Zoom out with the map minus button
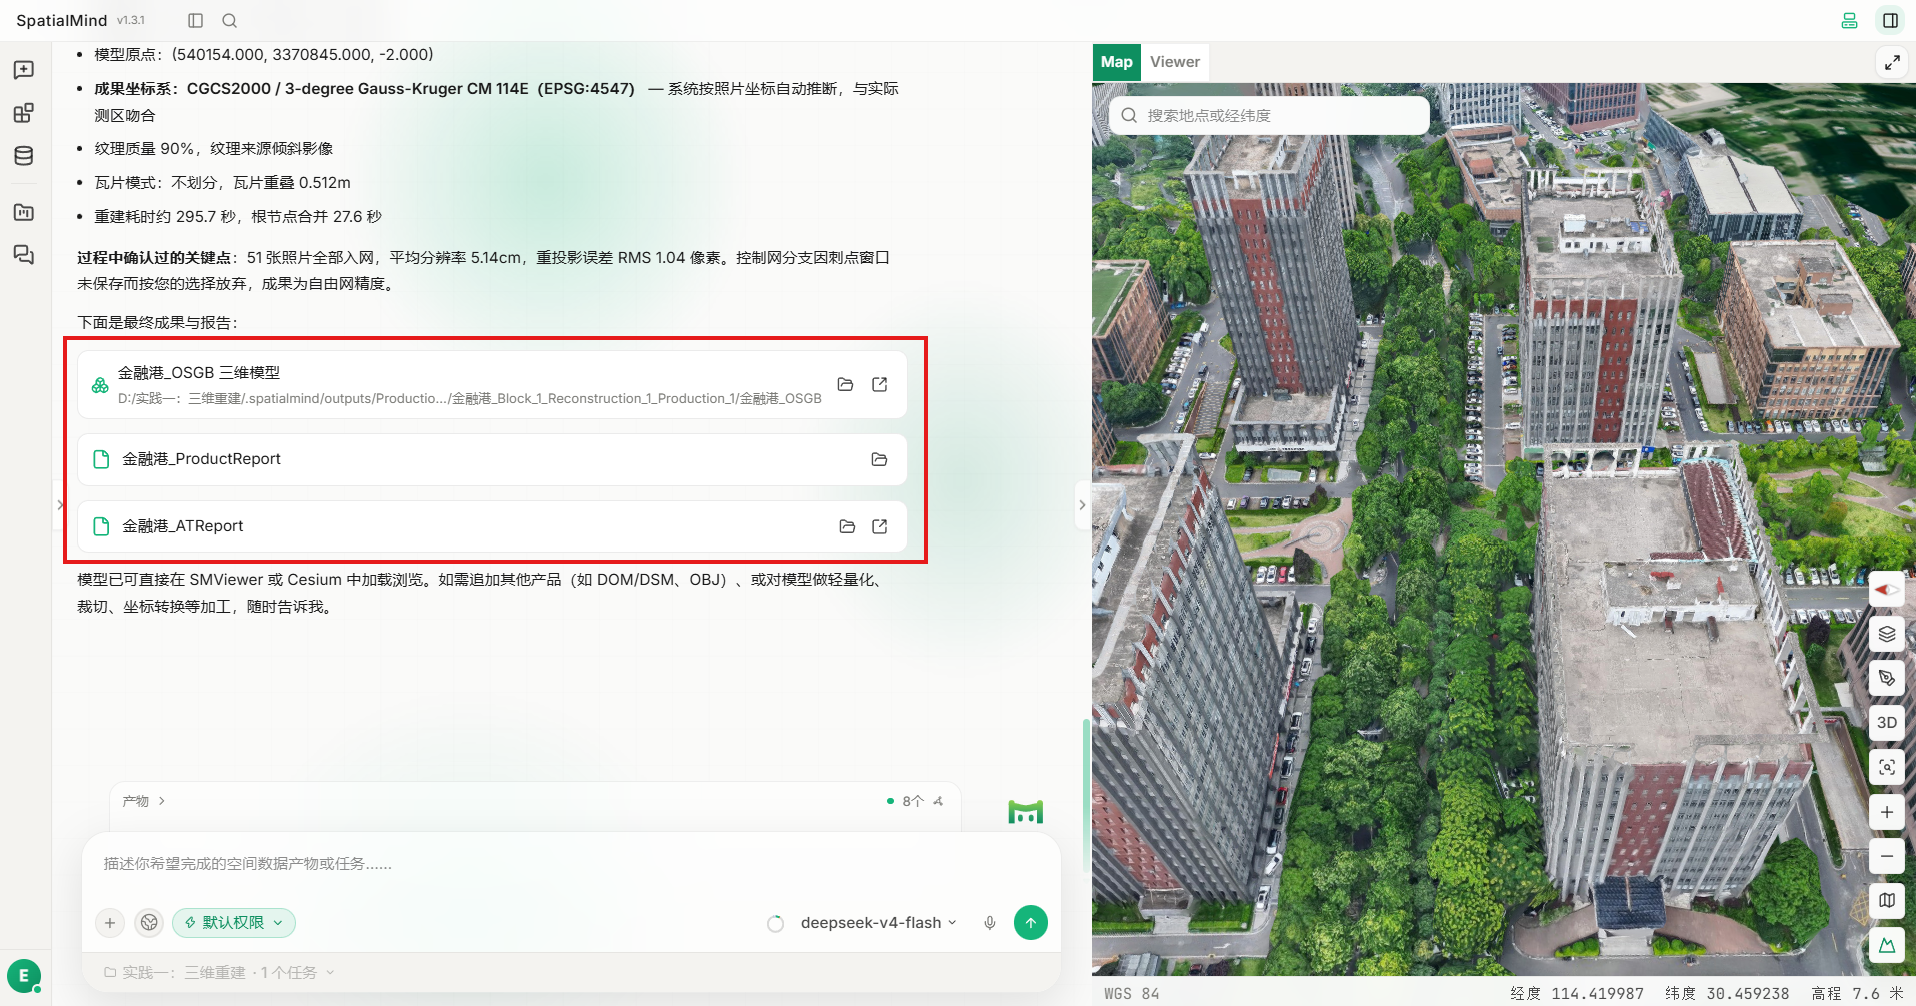This screenshot has width=1916, height=1006. click(1887, 856)
